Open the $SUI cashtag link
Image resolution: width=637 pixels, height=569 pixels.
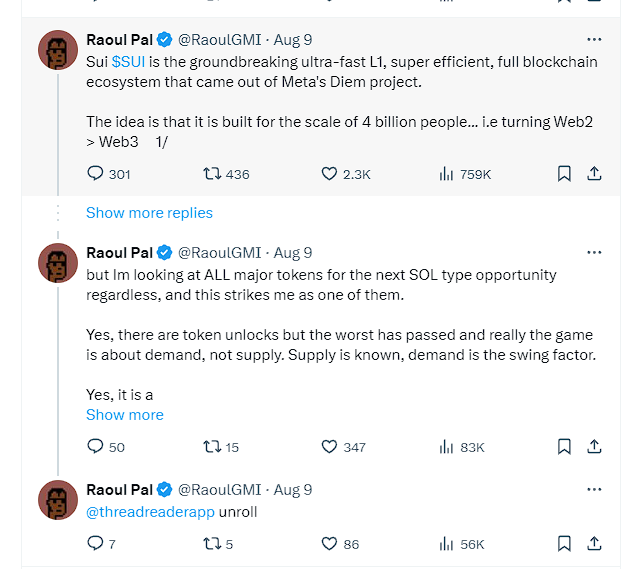click(131, 62)
